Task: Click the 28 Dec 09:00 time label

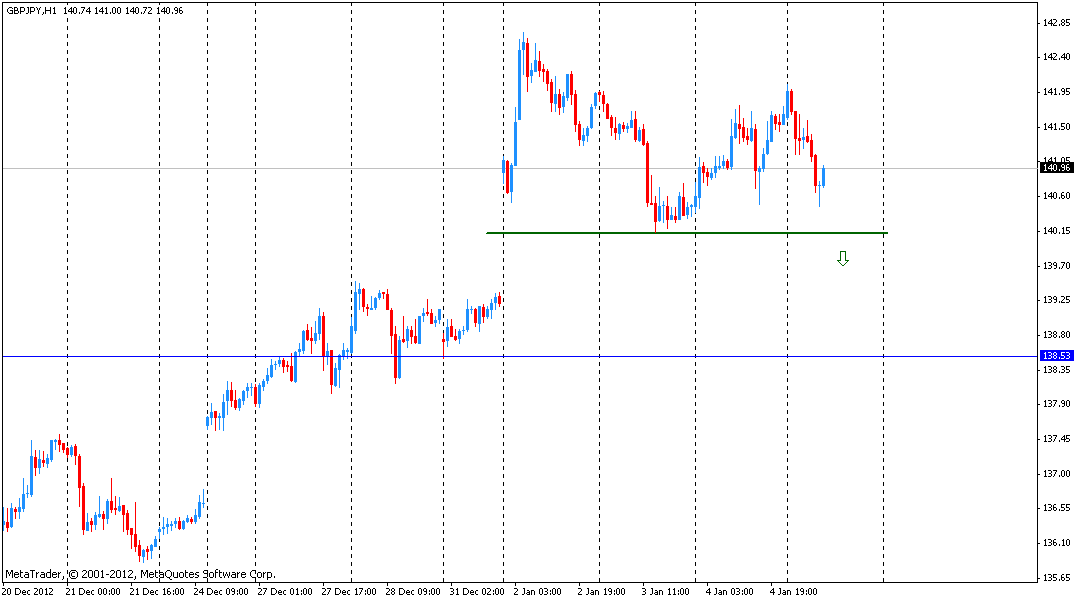Action: click(413, 591)
